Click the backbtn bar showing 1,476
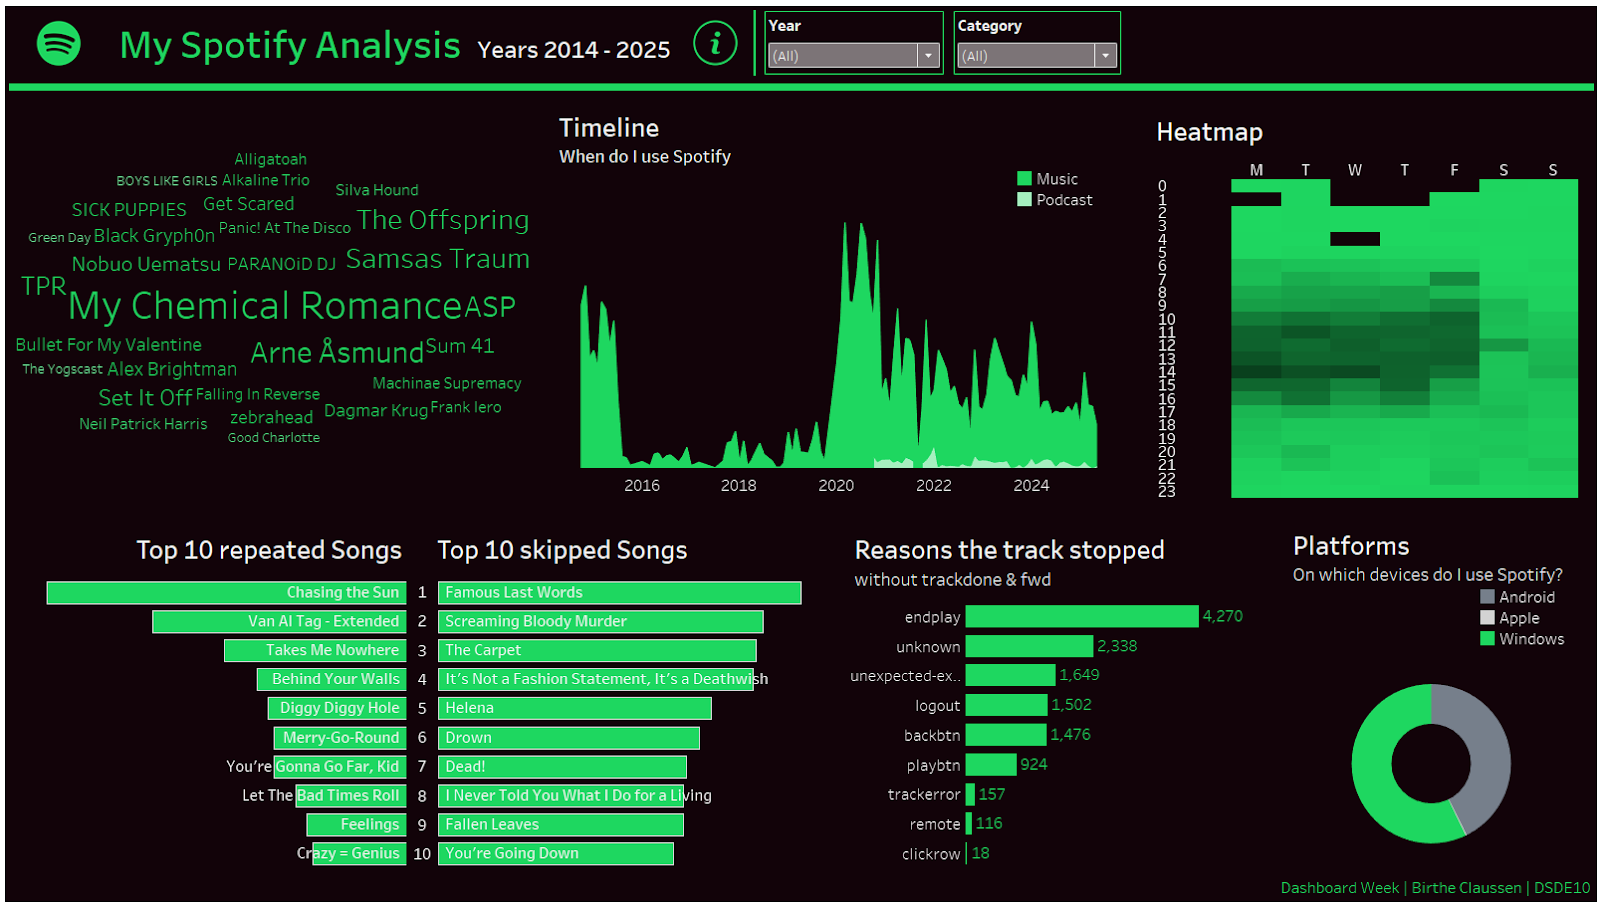This screenshot has width=1600, height=906. [x=1006, y=735]
